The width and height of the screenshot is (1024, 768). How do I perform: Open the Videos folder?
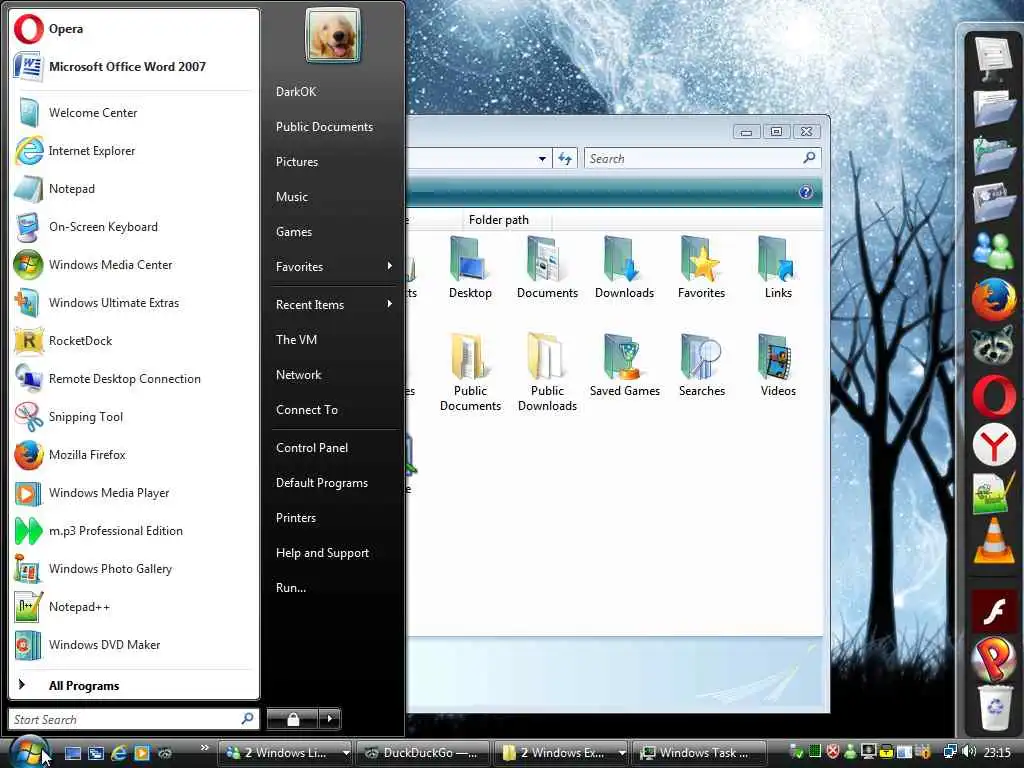coord(778,366)
